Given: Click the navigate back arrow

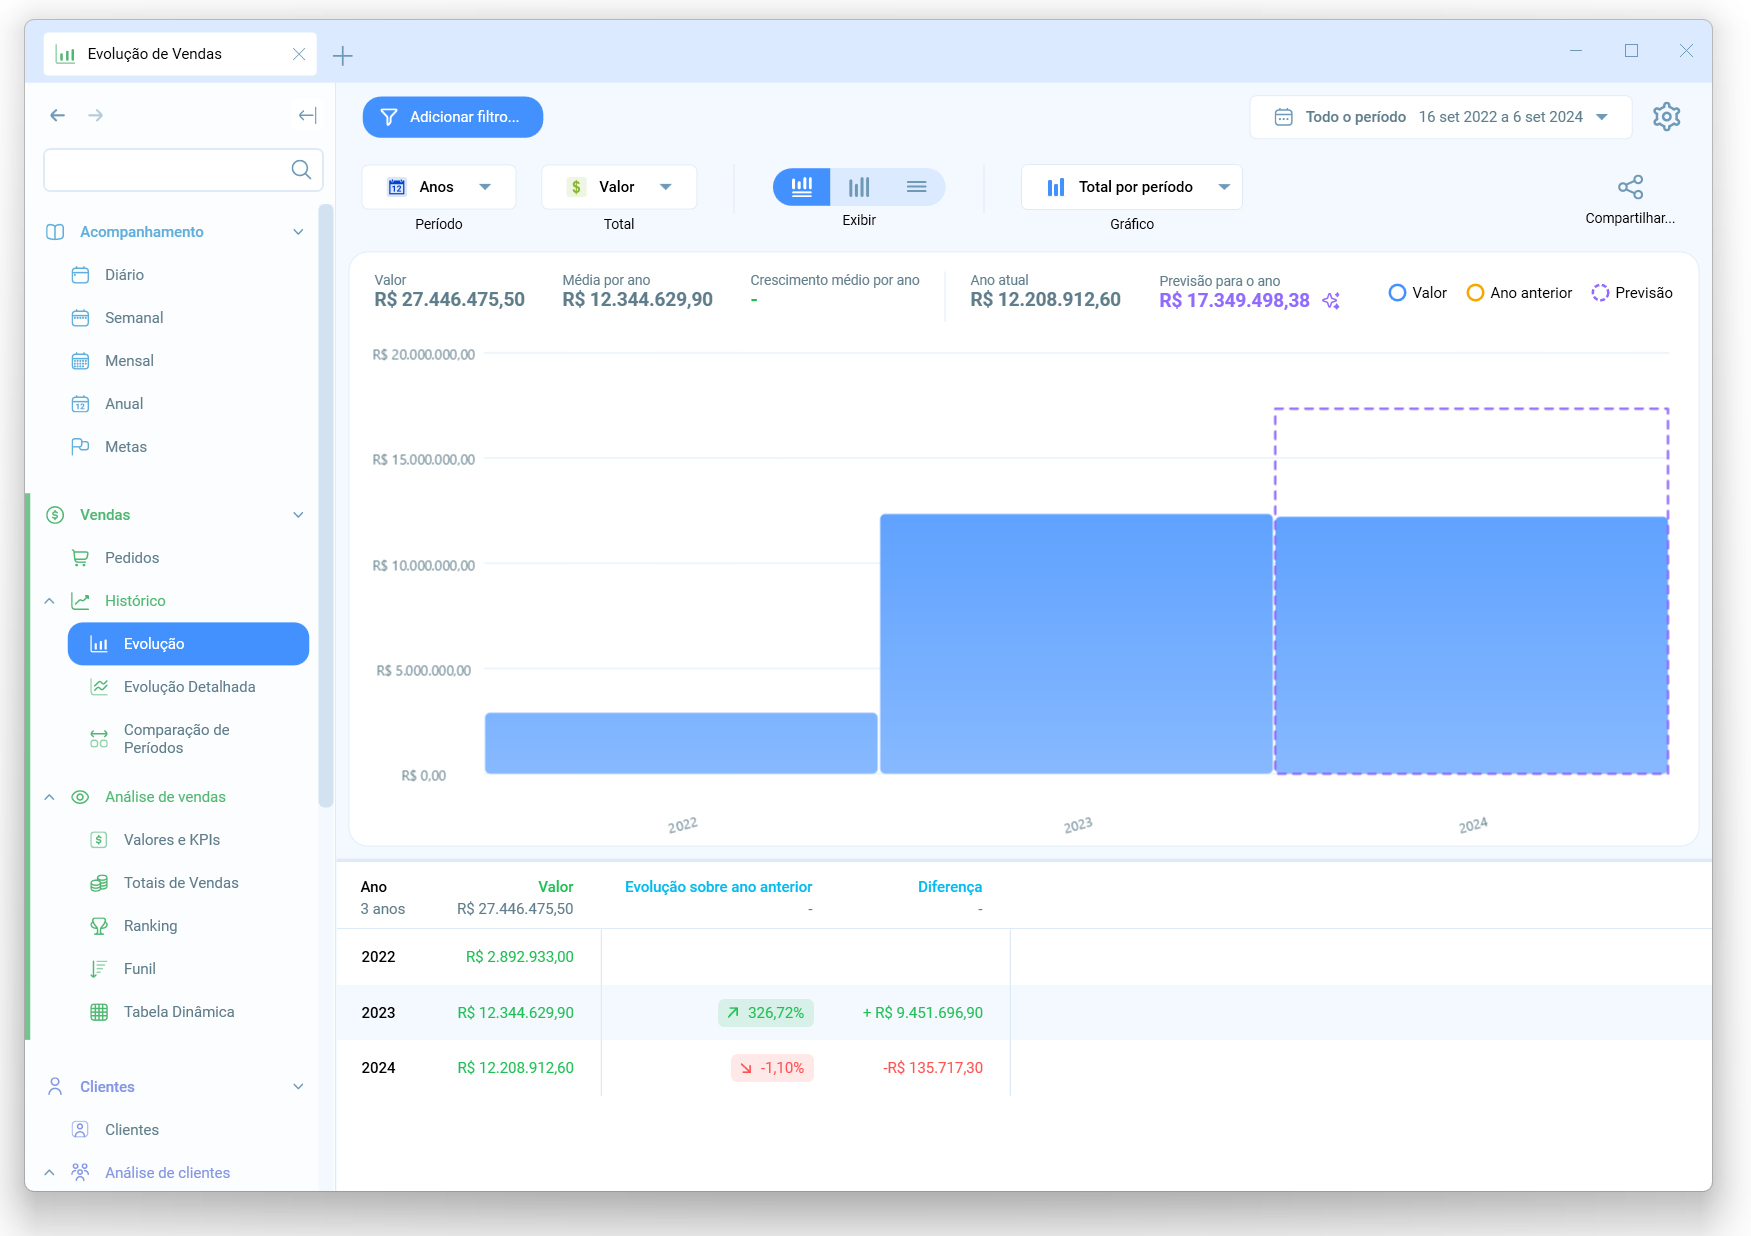Looking at the screenshot, I should 58,116.
